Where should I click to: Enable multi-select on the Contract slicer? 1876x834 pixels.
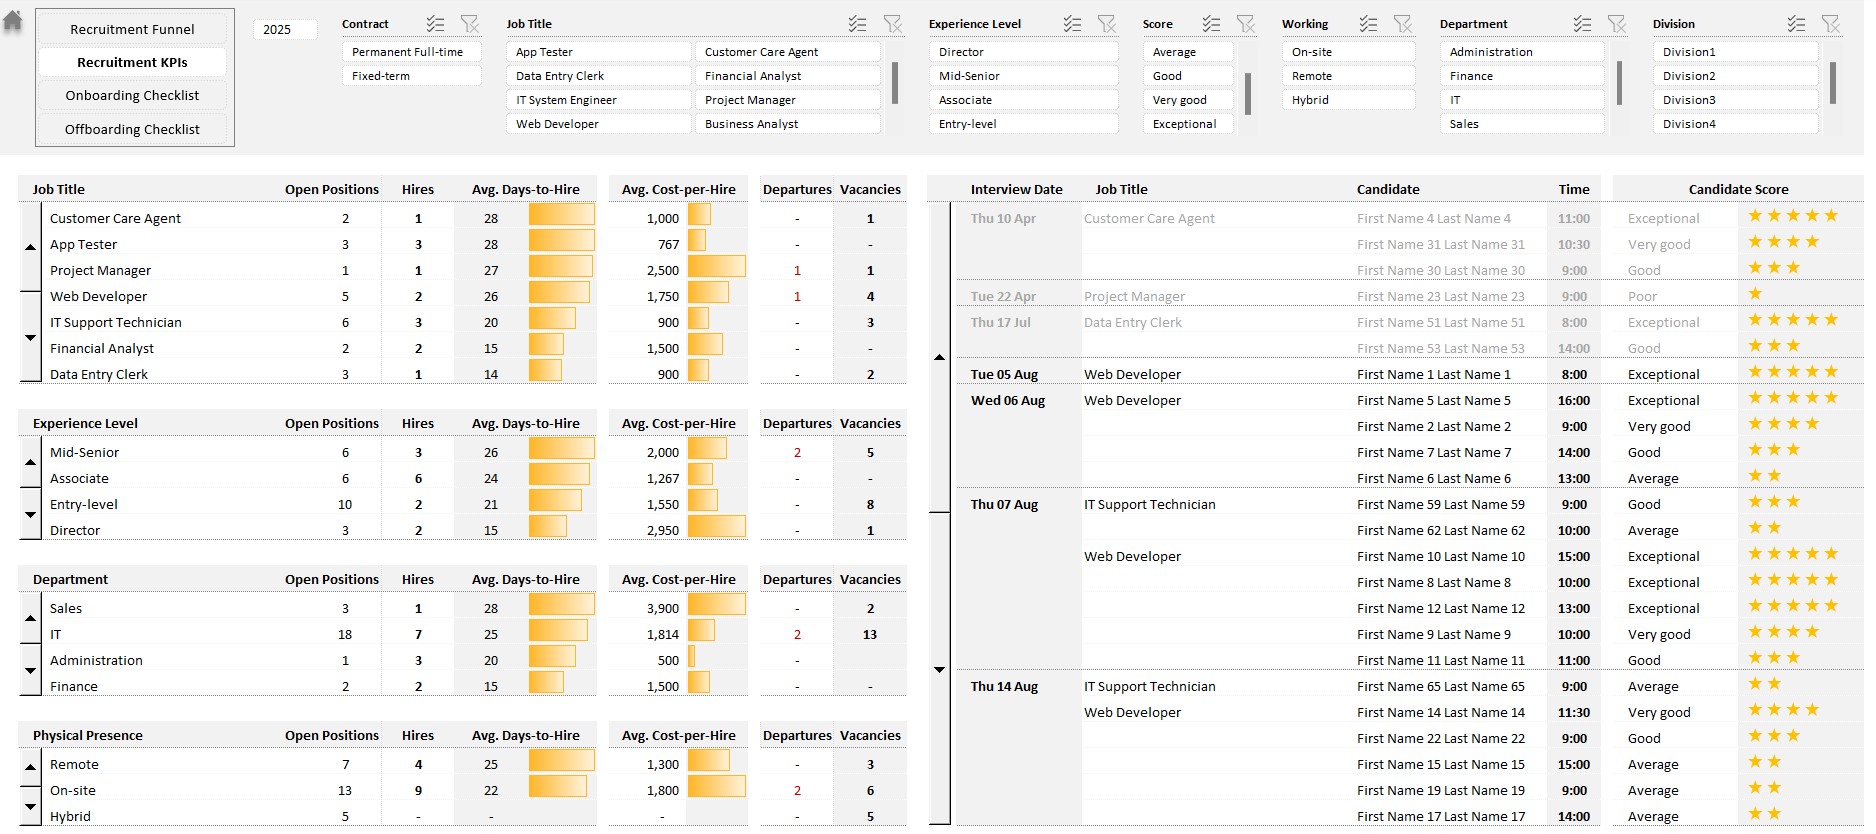pos(435,24)
